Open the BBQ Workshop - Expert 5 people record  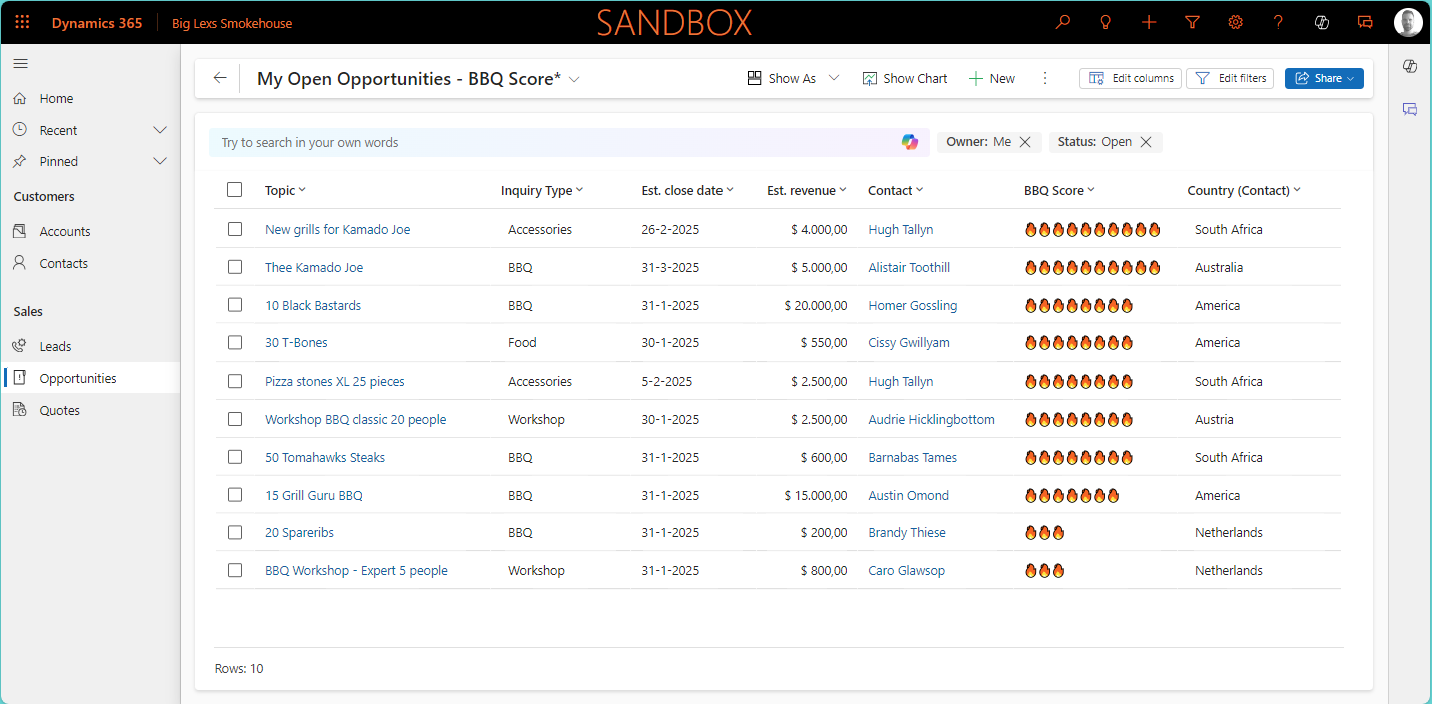pyautogui.click(x=356, y=570)
